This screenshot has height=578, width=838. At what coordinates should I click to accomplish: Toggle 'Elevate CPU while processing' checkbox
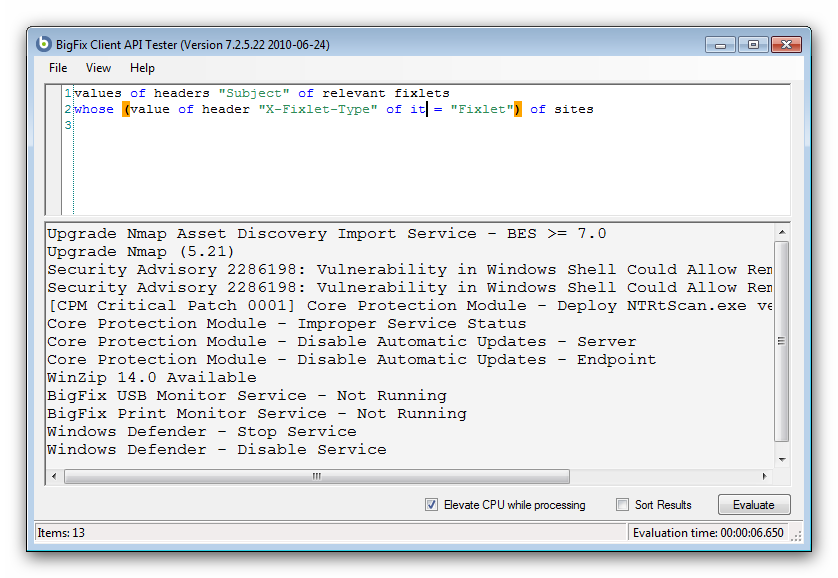tap(431, 505)
